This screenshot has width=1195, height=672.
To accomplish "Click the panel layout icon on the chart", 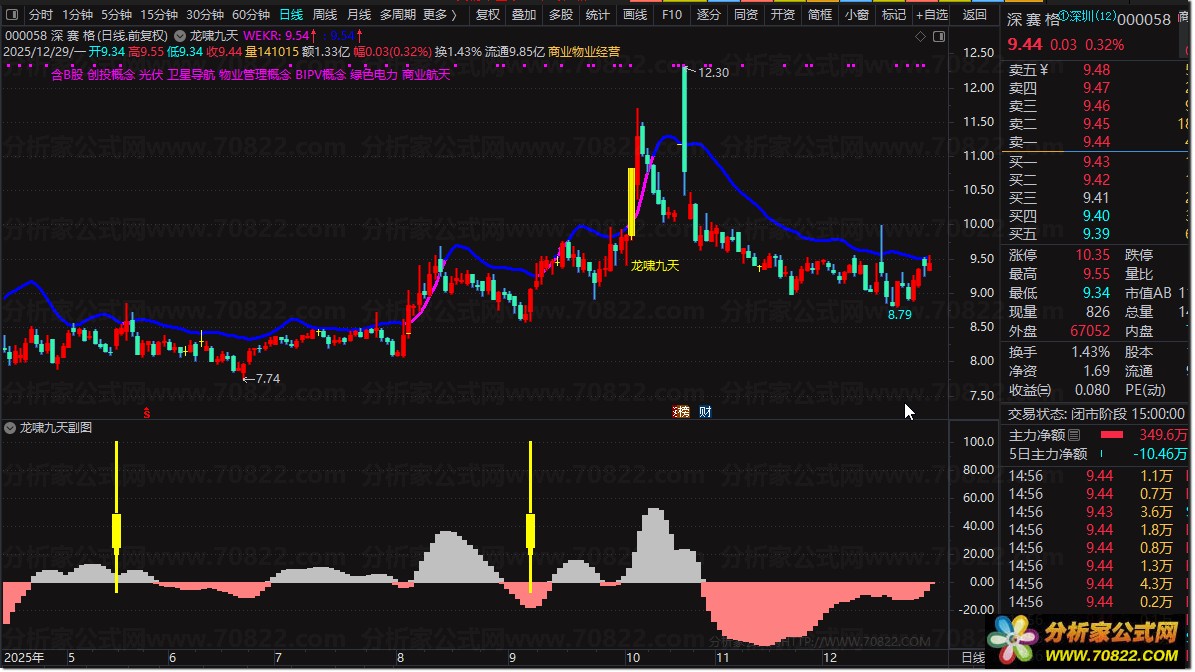I will click(939, 37).
